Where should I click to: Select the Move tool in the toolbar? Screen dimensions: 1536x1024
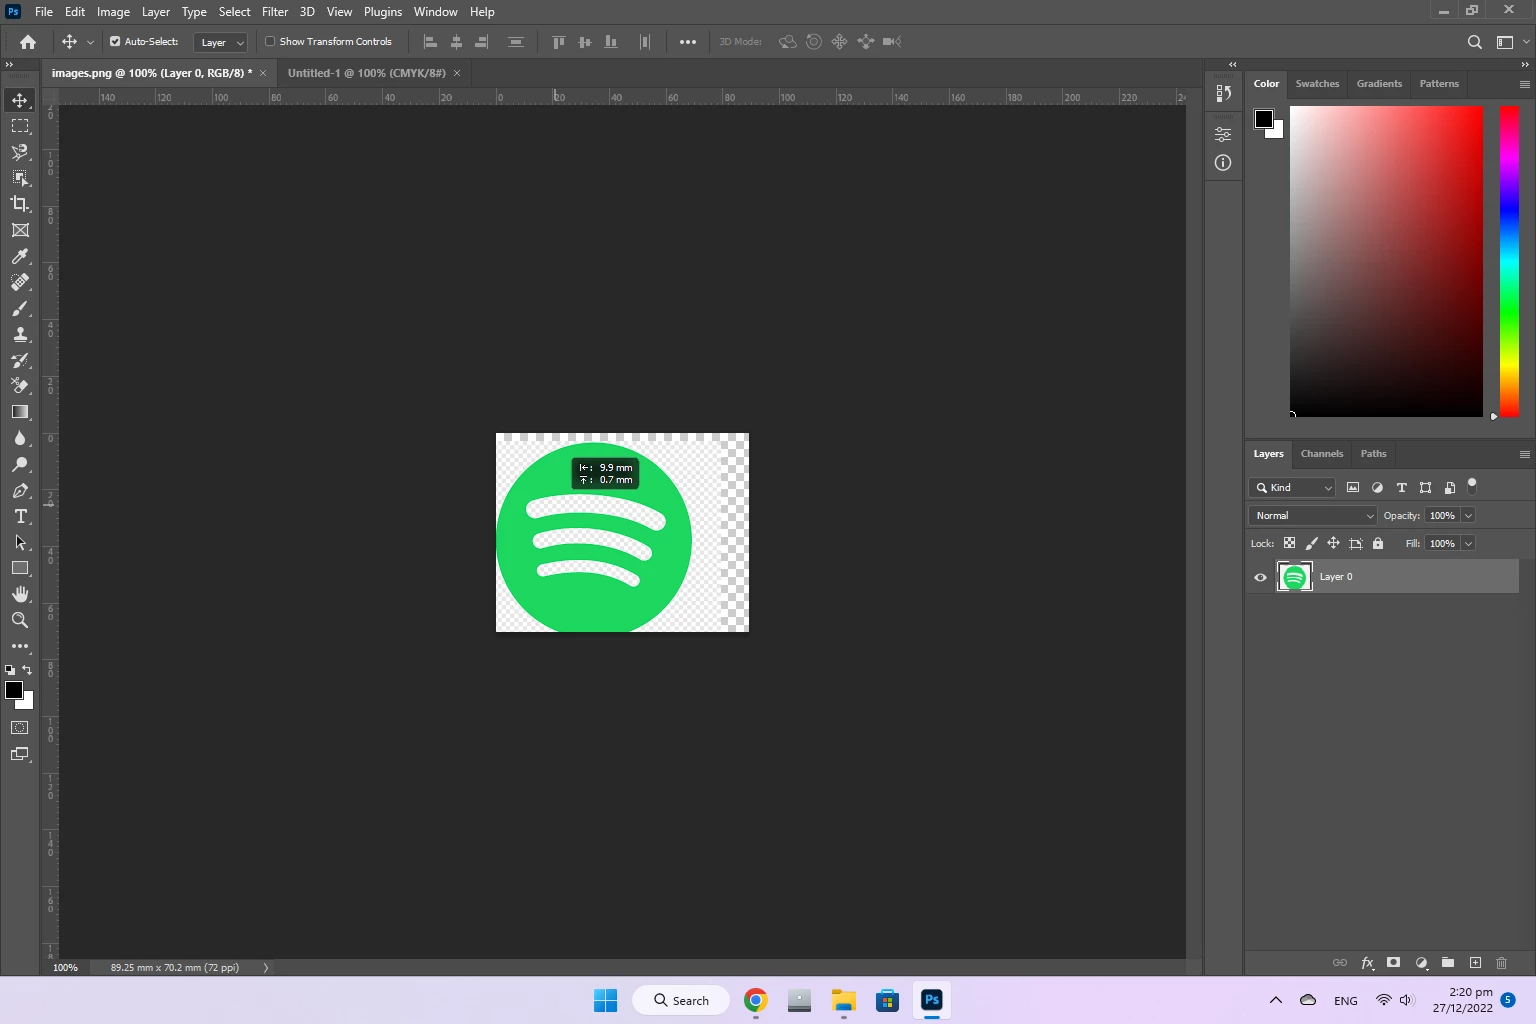coord(20,100)
